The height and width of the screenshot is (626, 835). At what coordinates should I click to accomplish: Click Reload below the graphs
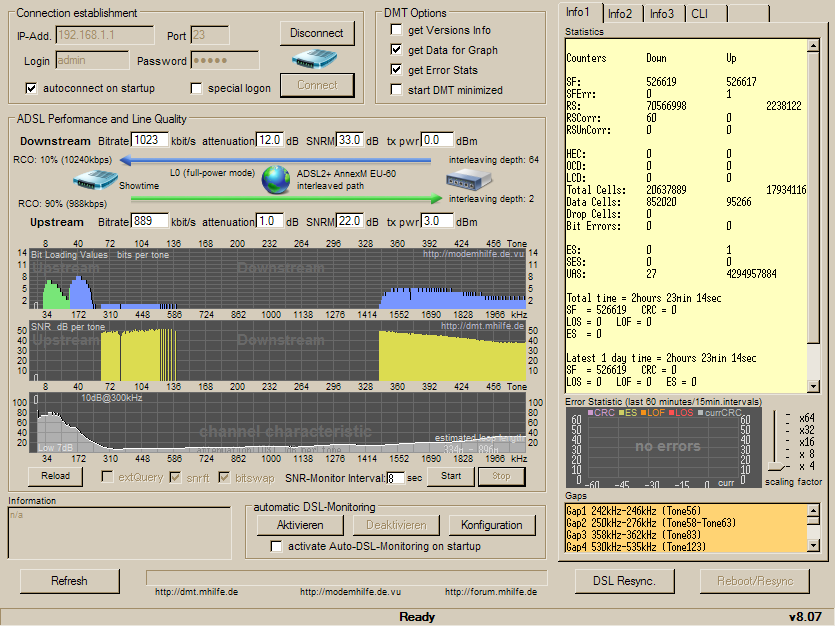point(55,476)
